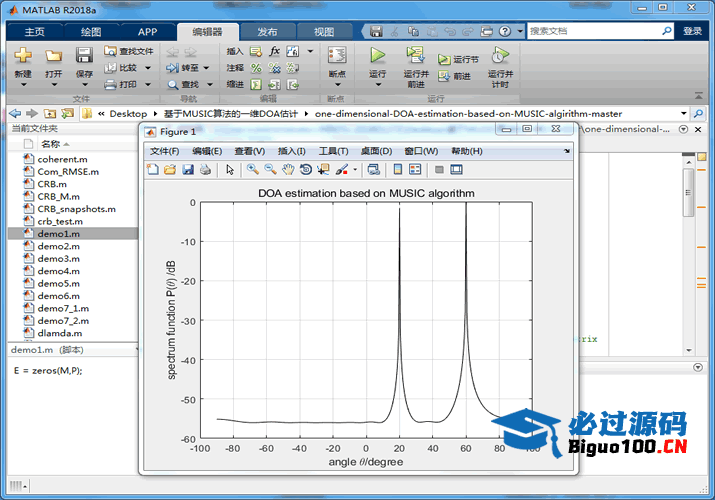Click the Login (登录) link
The width and height of the screenshot is (715, 500).
click(x=692, y=31)
